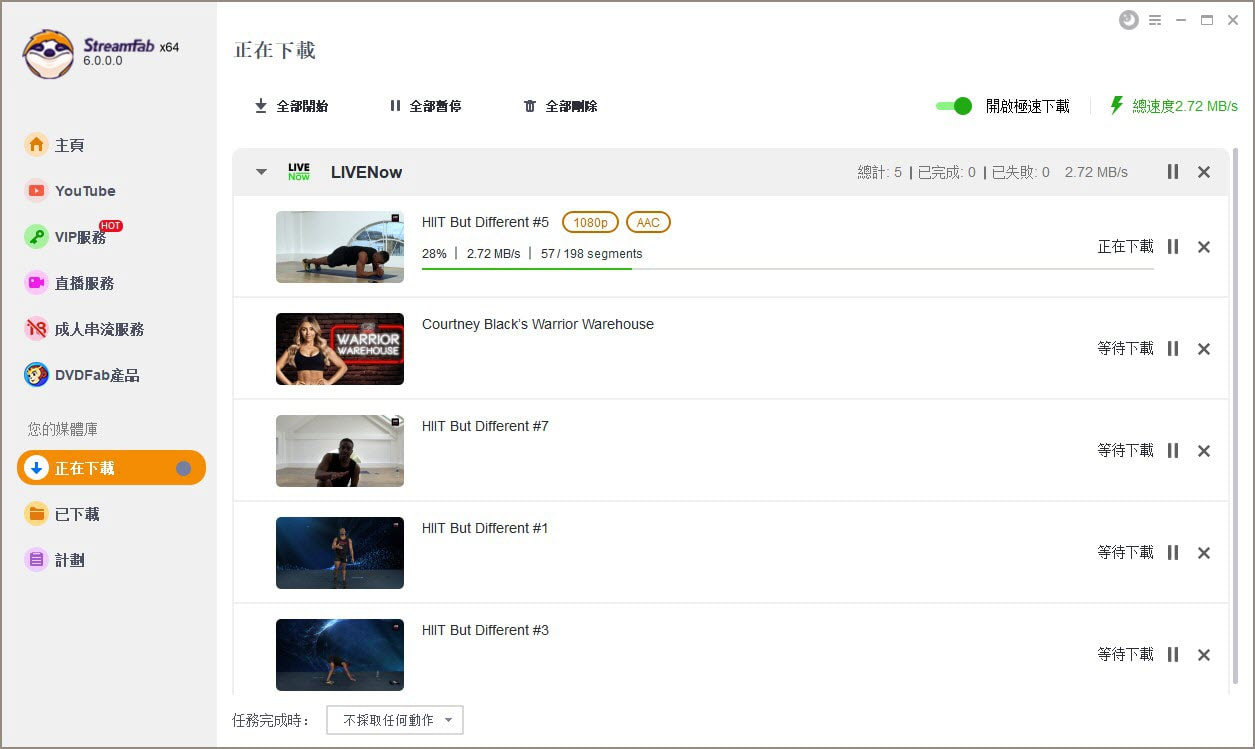Open VIP服務 section

79,237
